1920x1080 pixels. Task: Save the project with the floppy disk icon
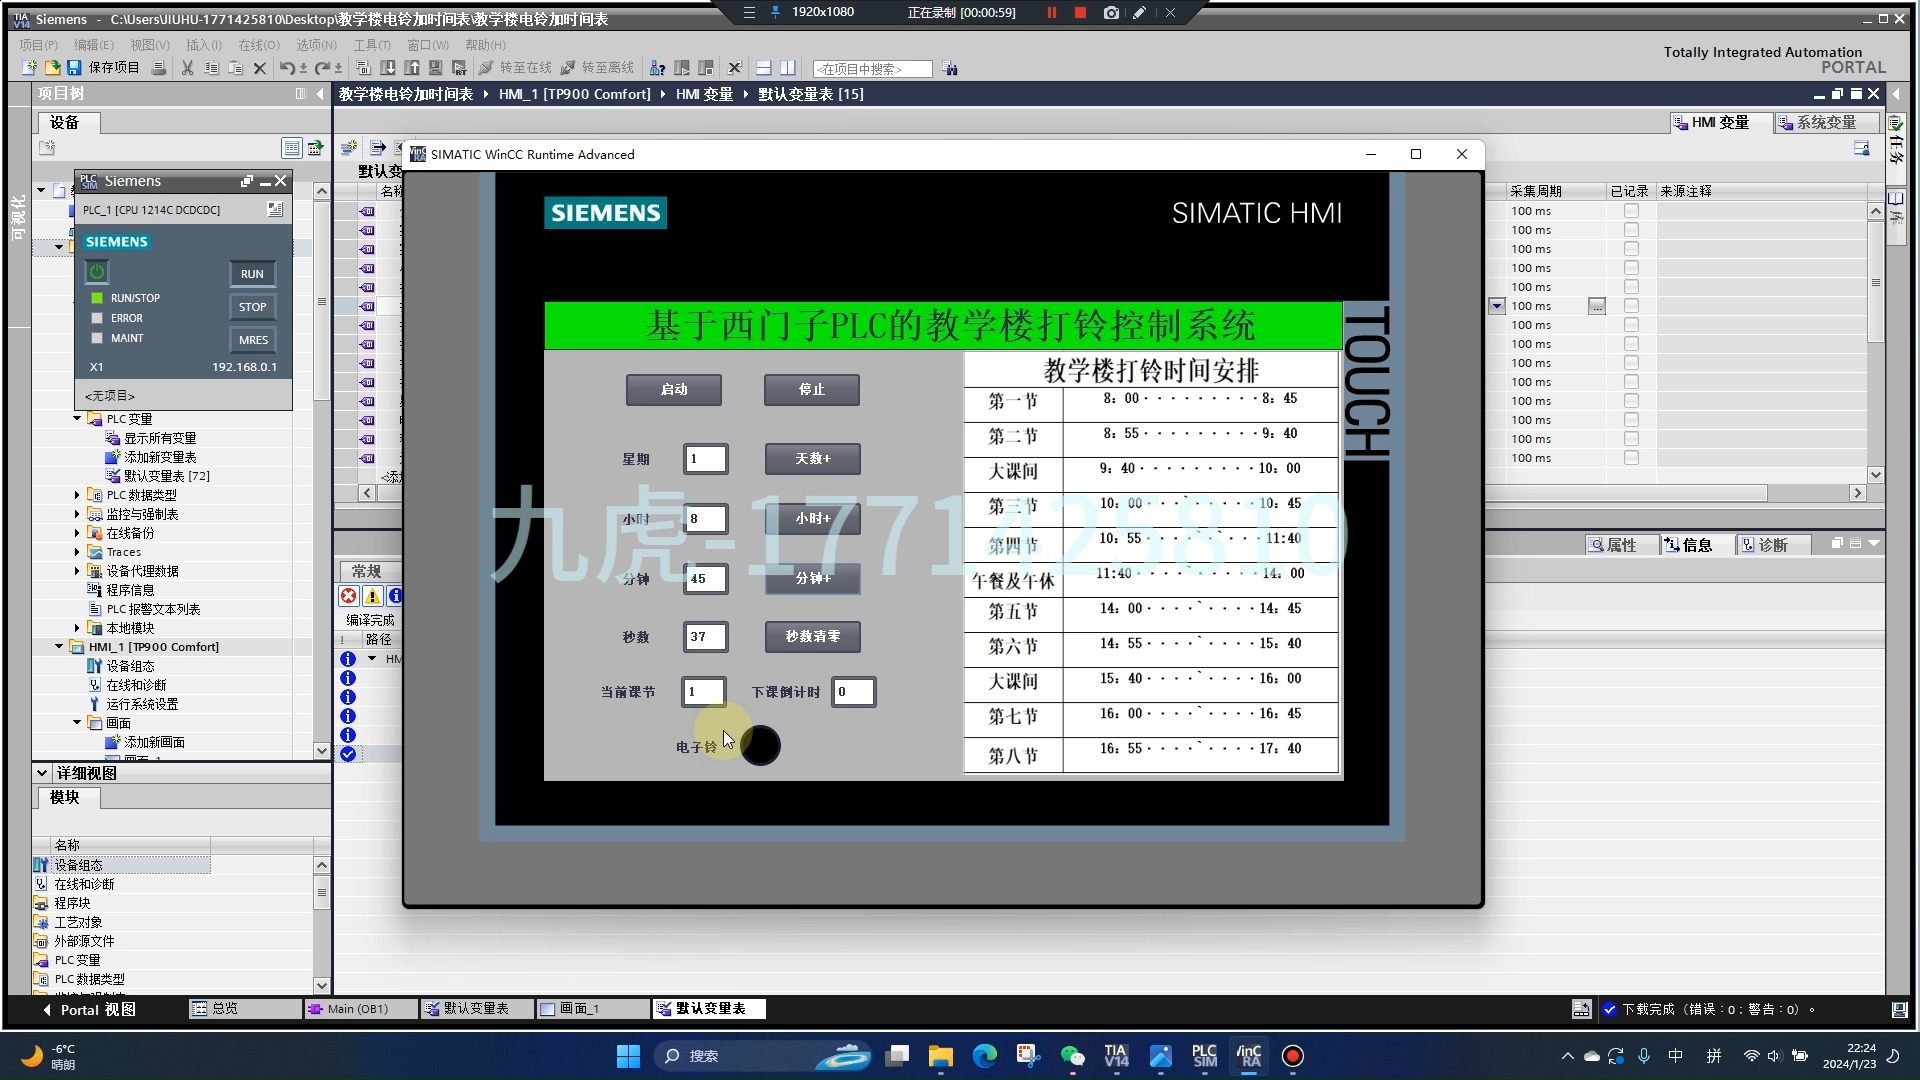(x=74, y=68)
